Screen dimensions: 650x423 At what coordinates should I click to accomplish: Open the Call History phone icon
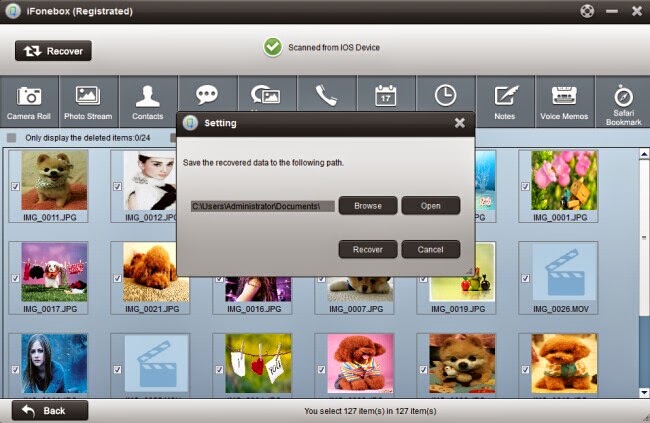click(x=326, y=95)
